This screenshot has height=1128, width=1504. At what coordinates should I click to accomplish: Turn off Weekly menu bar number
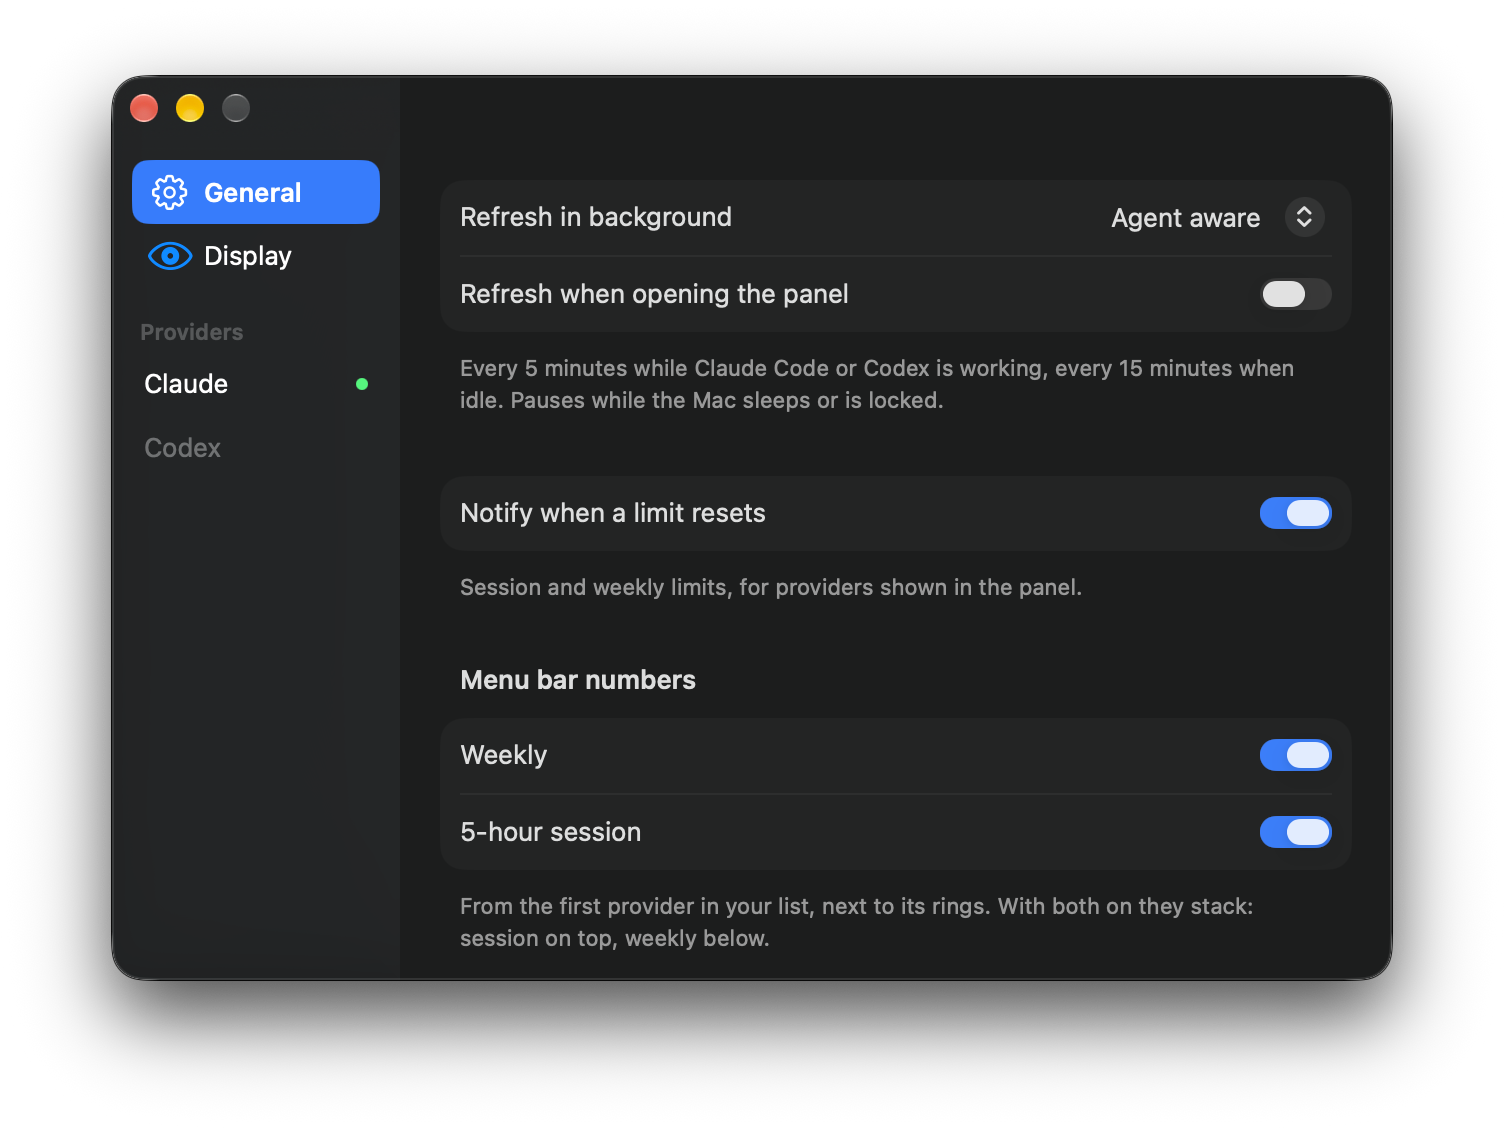coord(1296,755)
